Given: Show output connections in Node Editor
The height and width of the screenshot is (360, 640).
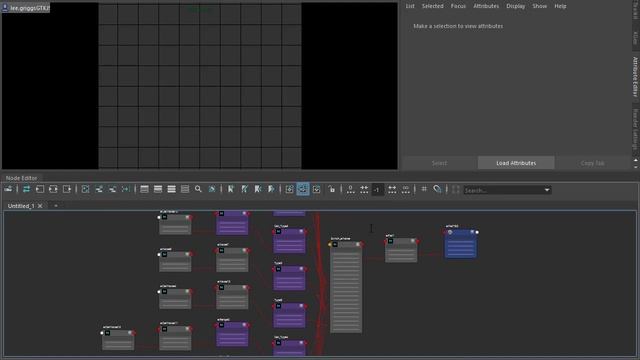Looking at the screenshot, I should pyautogui.click(x=67, y=189).
